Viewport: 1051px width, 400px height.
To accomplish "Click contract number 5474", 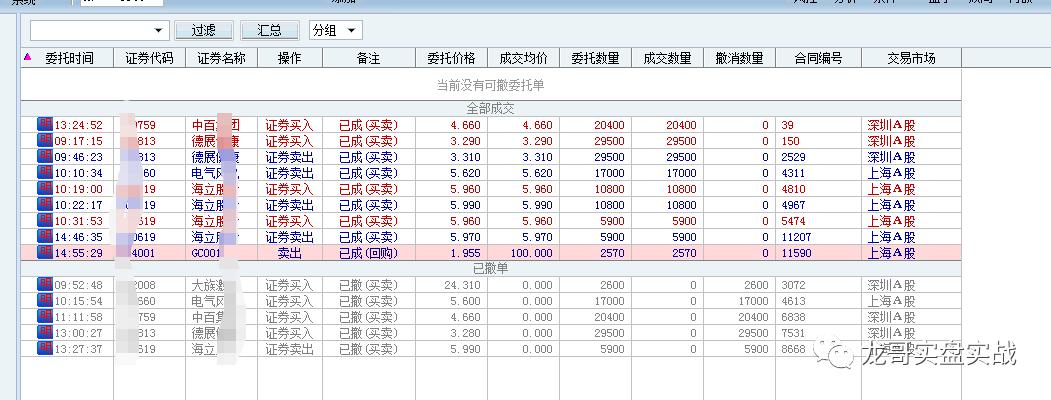I will point(794,221).
